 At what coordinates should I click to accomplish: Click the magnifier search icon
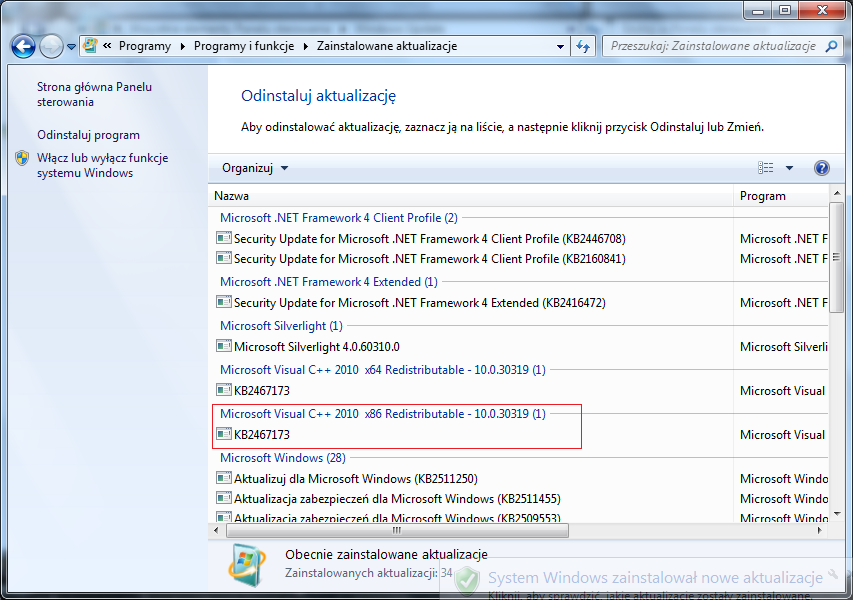click(x=831, y=46)
